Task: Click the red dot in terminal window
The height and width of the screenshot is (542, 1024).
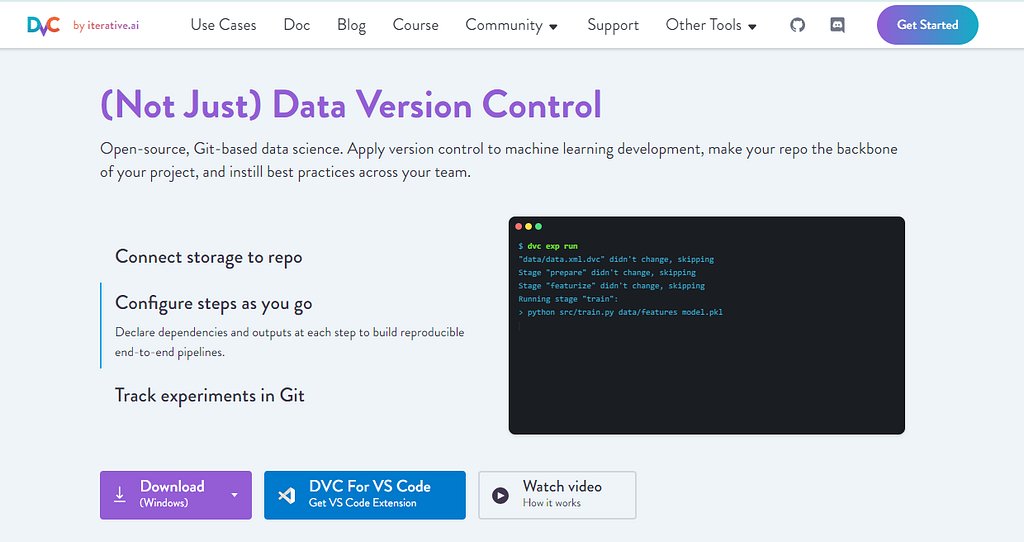Action: tap(519, 227)
